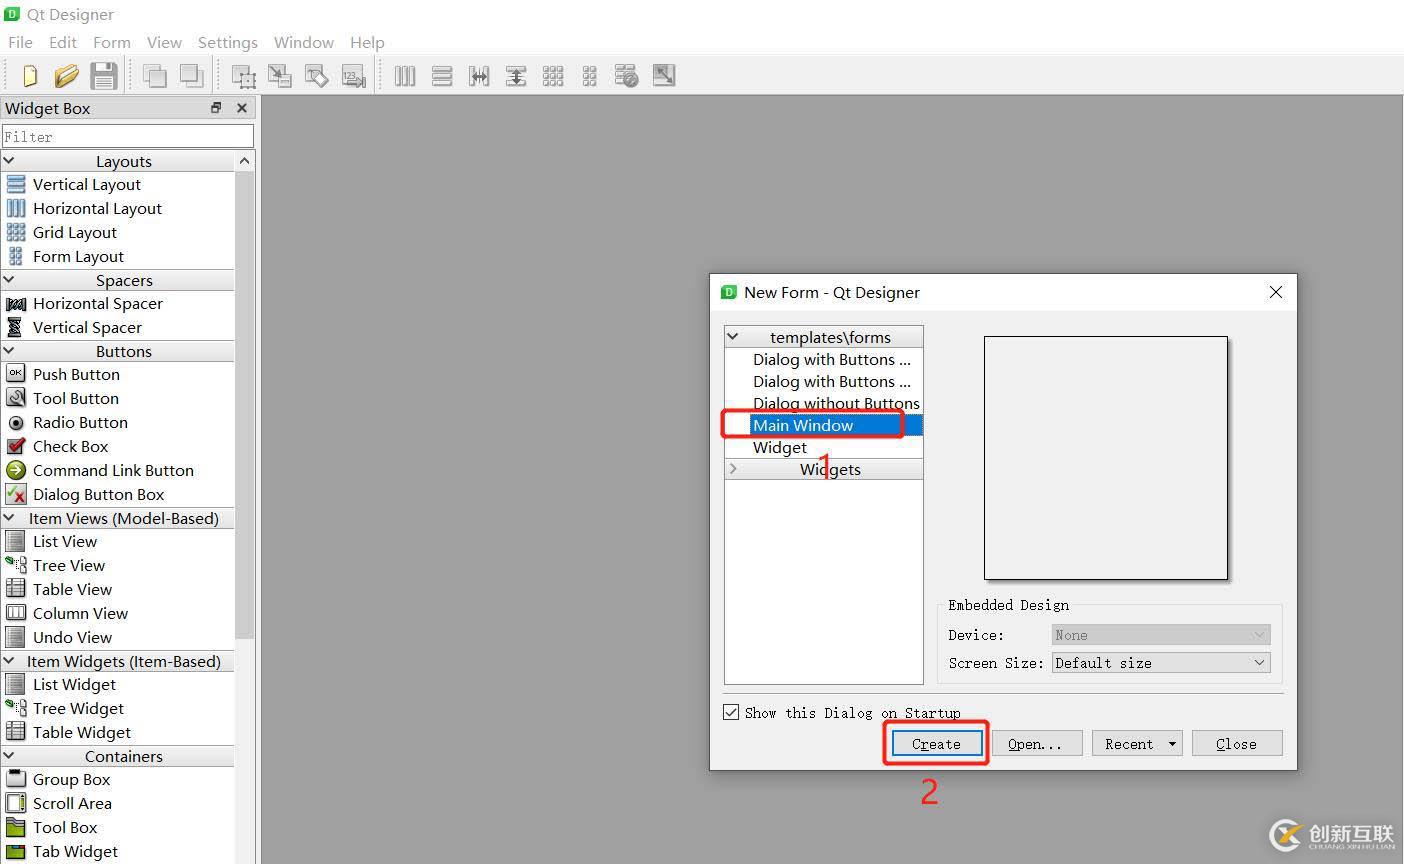Activate Edit Widgets mode icon
The image size is (1404, 864).
[243, 75]
